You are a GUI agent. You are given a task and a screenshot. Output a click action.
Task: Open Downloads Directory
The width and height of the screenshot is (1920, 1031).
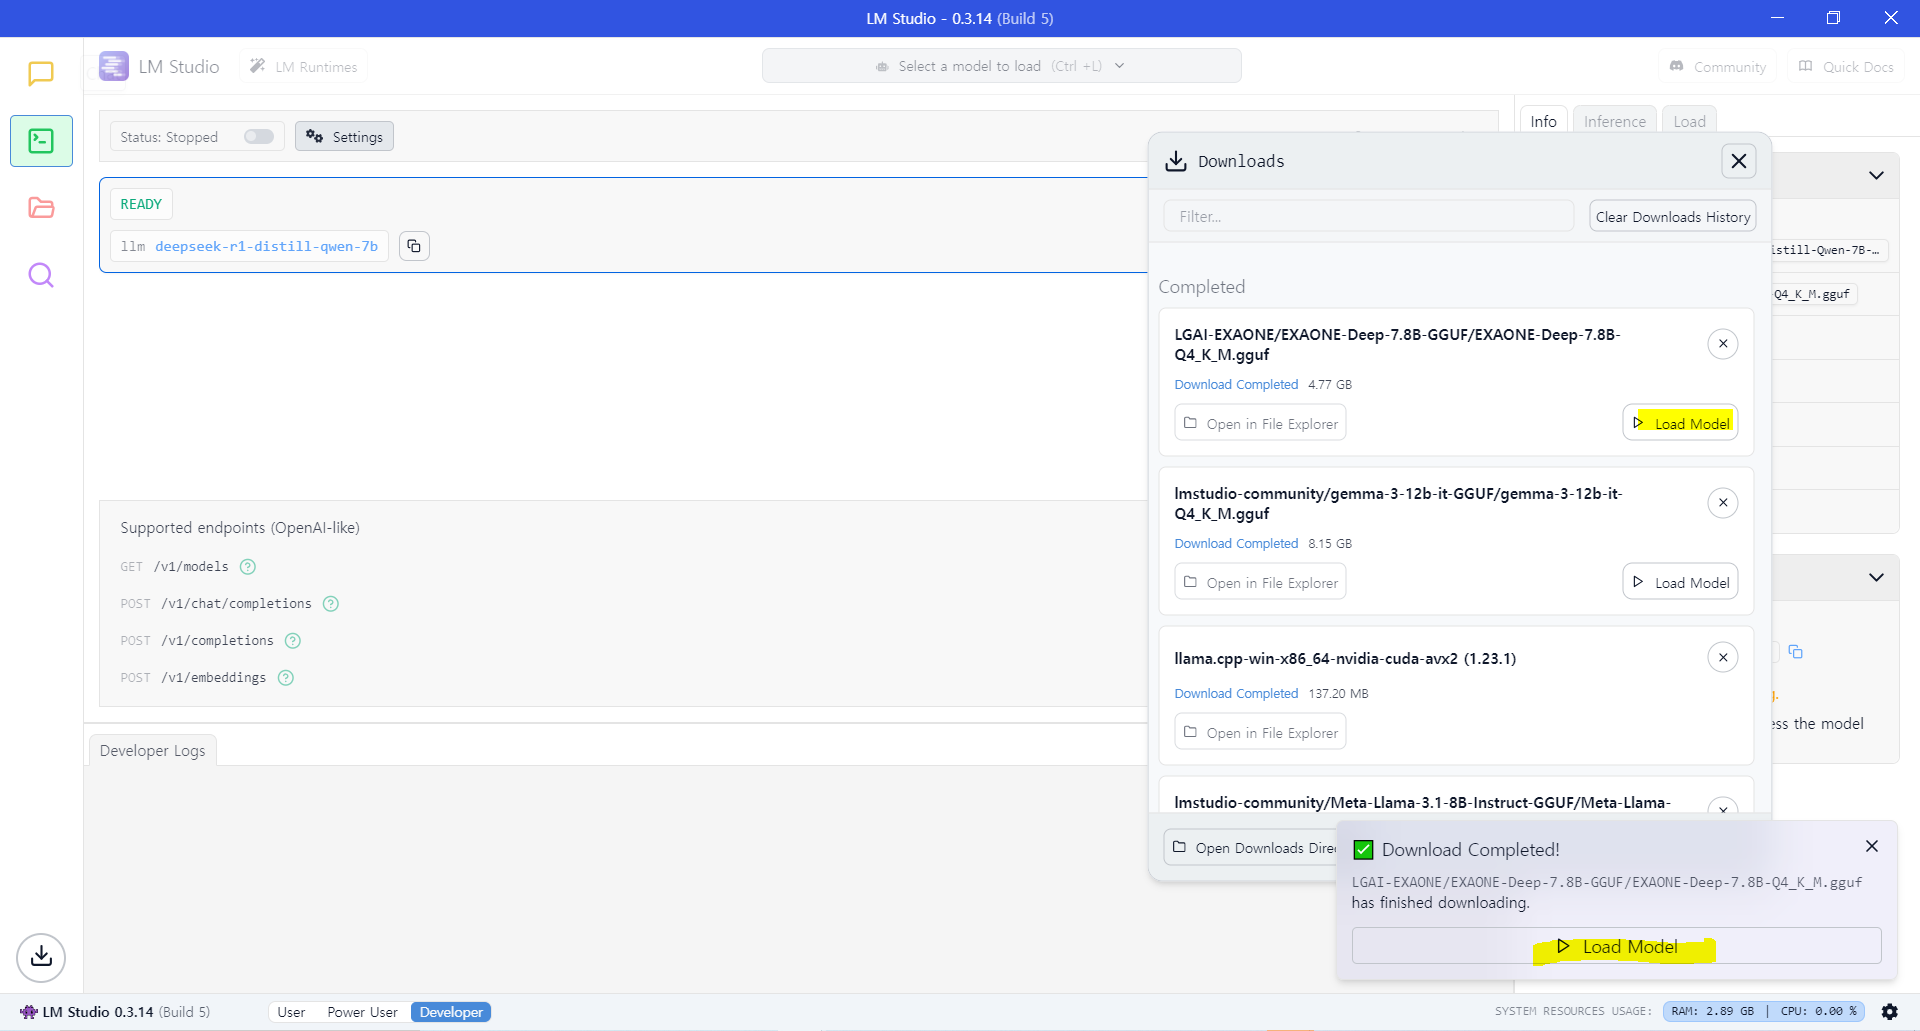1252,848
